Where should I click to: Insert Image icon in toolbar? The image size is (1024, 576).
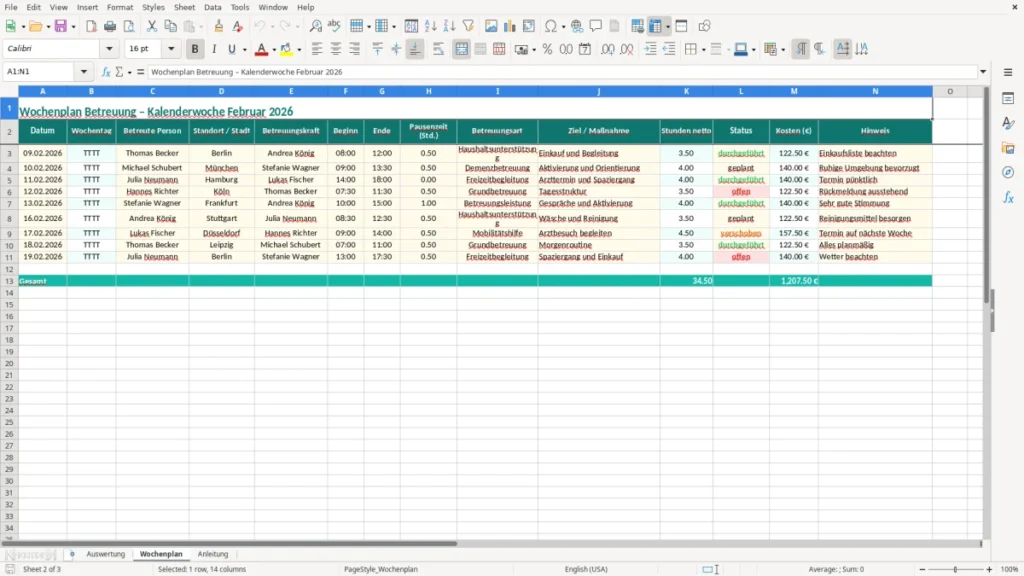pos(491,26)
